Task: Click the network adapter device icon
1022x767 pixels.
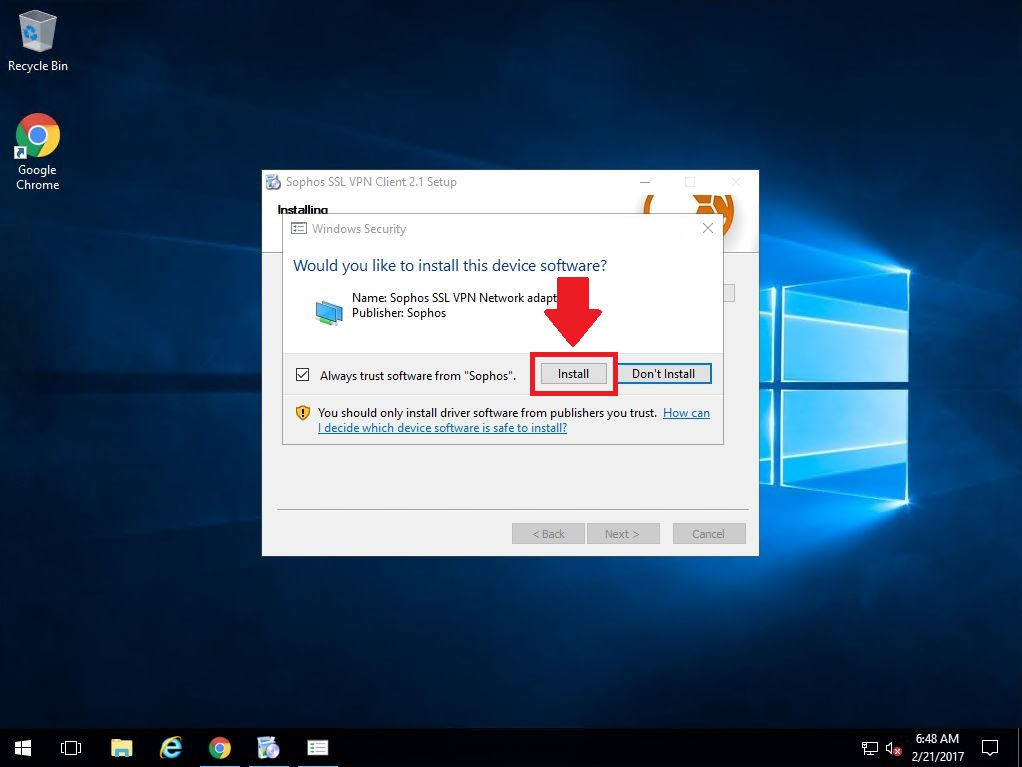Action: pos(329,311)
